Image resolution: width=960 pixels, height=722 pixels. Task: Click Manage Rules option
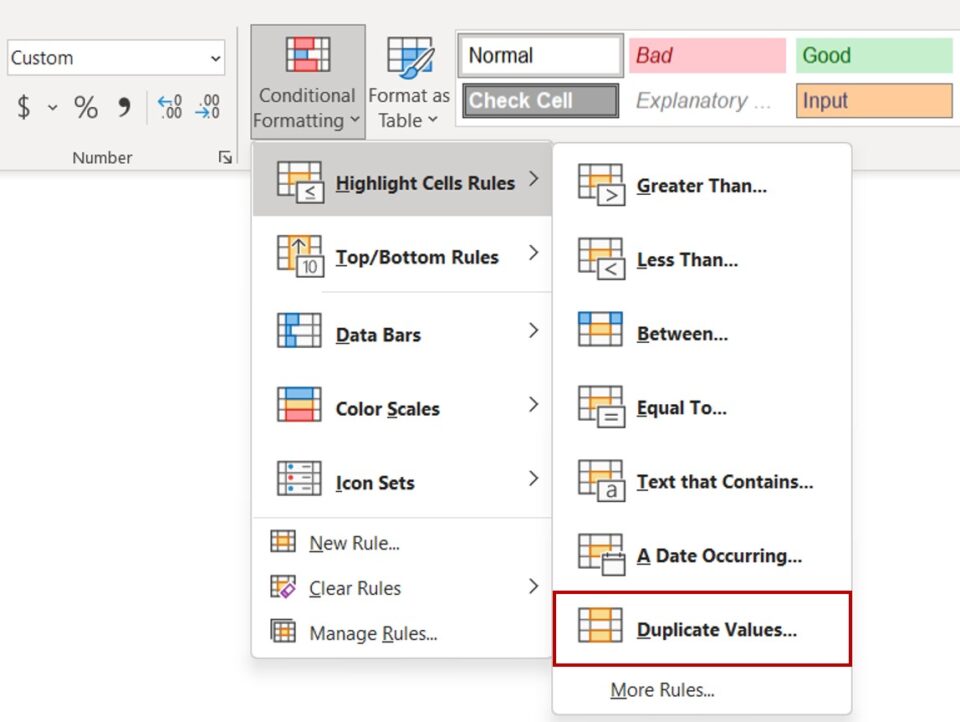coord(372,633)
